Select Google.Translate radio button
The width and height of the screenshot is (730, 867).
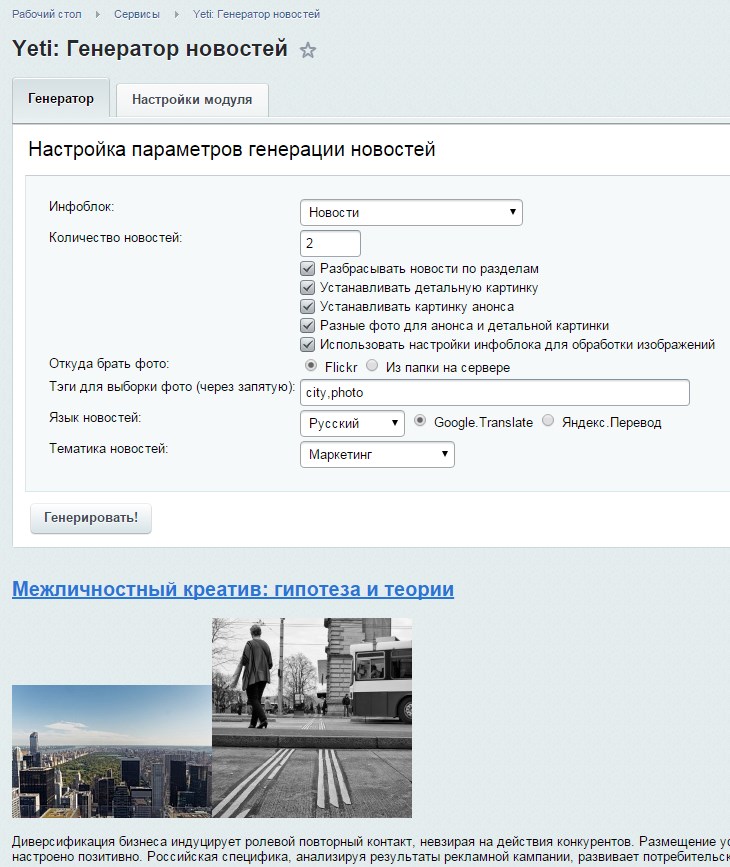click(420, 422)
